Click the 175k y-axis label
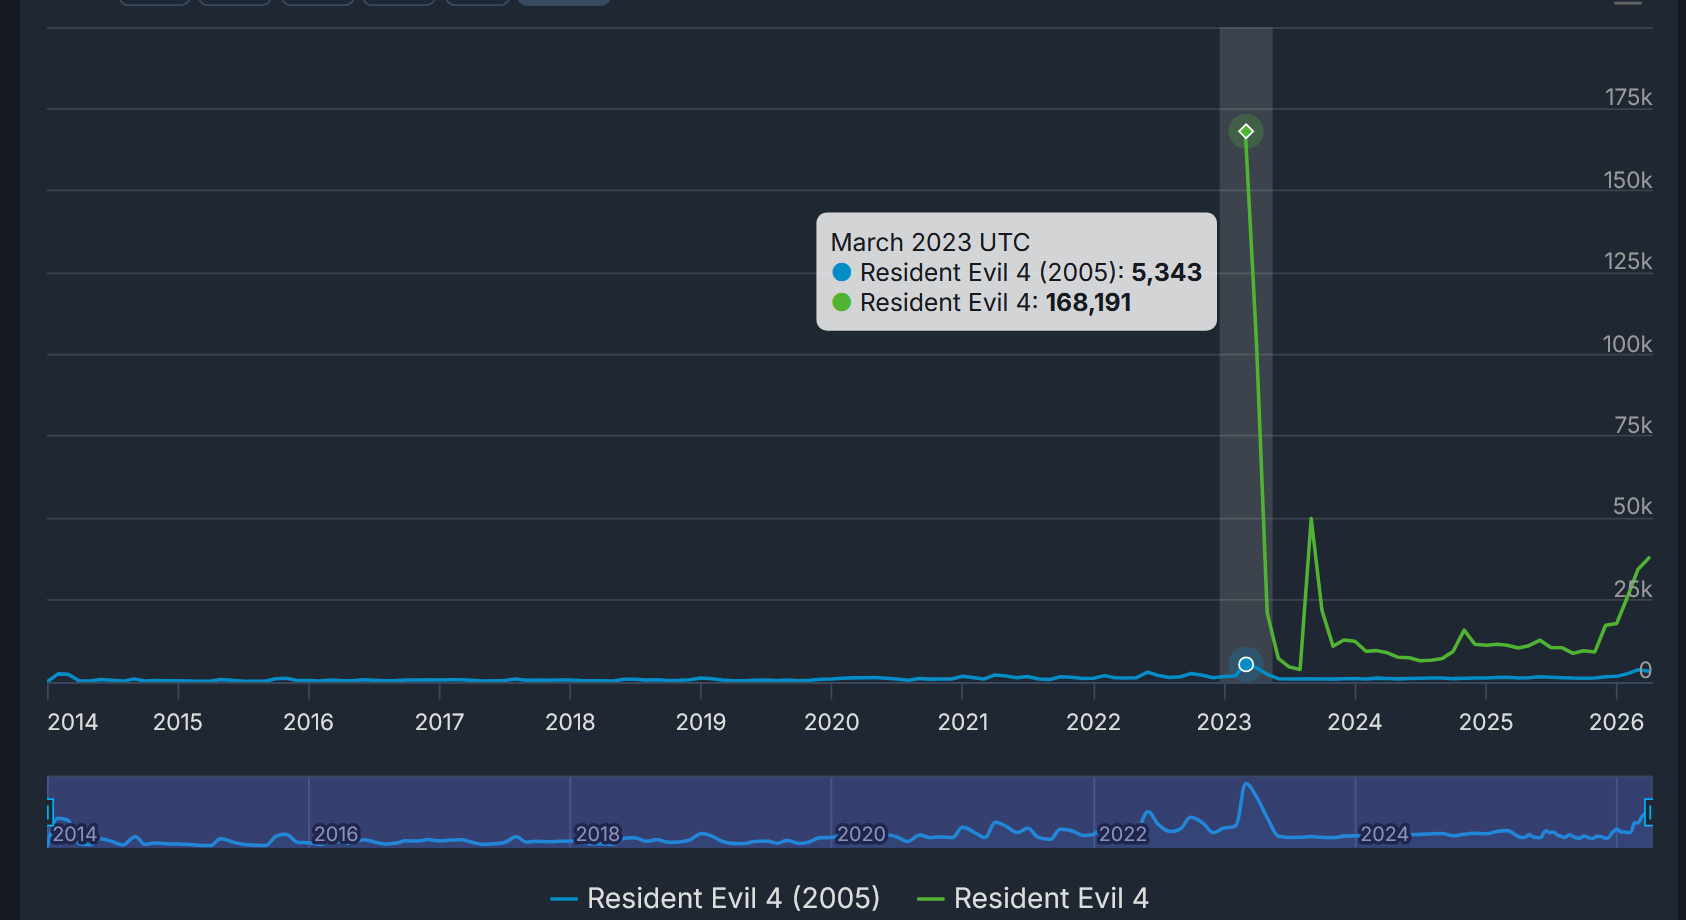 [x=1628, y=97]
